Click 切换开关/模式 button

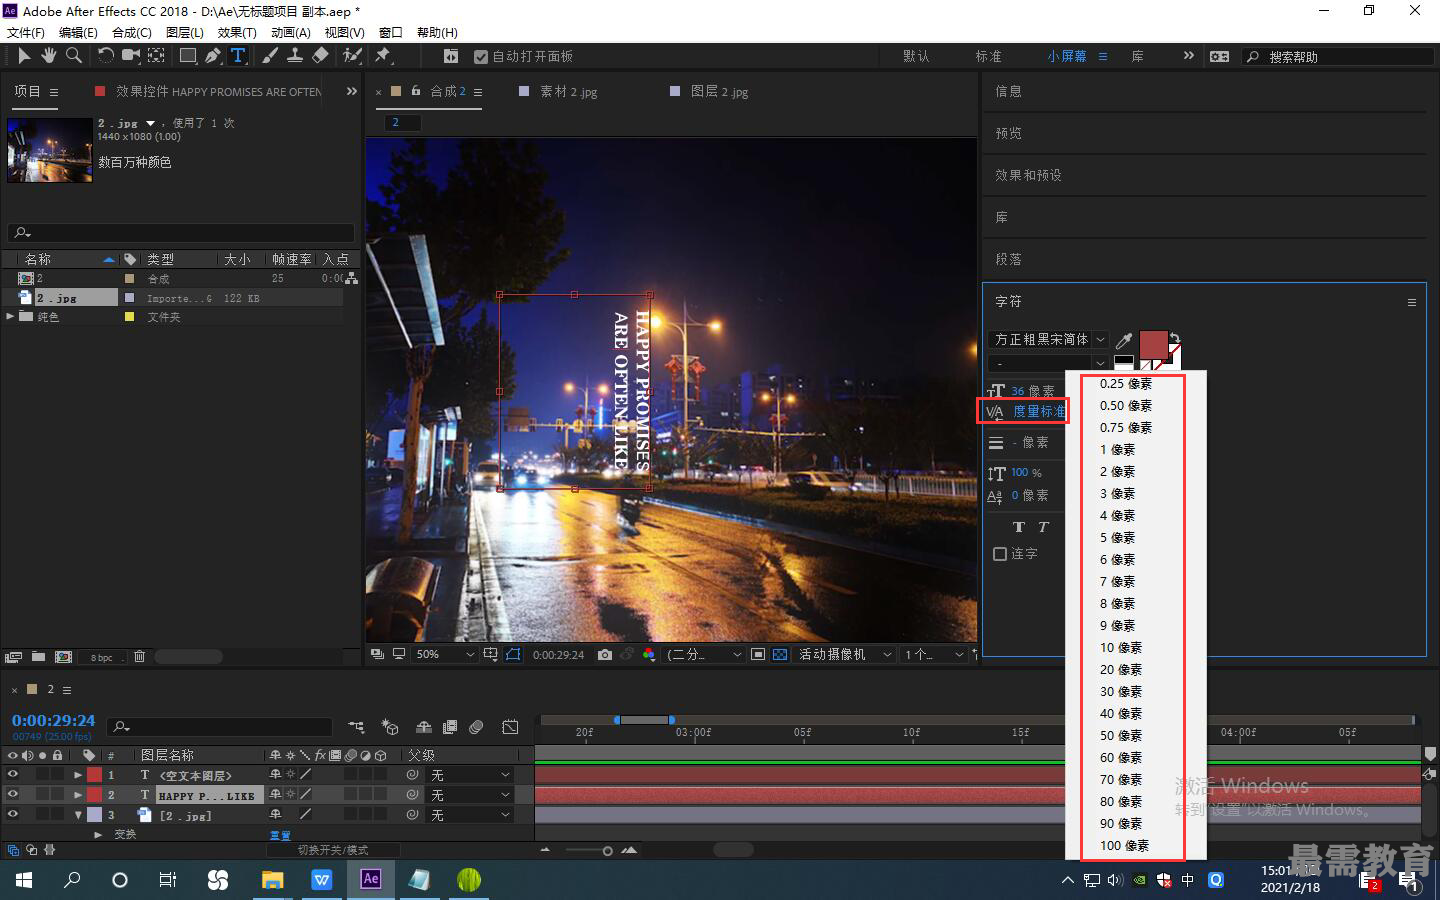tap(333, 850)
